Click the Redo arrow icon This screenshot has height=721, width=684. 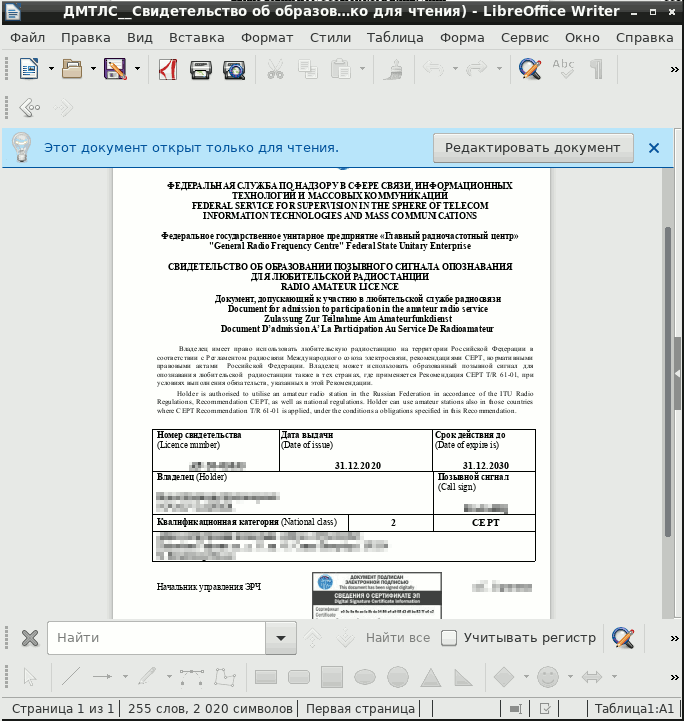[x=476, y=69]
